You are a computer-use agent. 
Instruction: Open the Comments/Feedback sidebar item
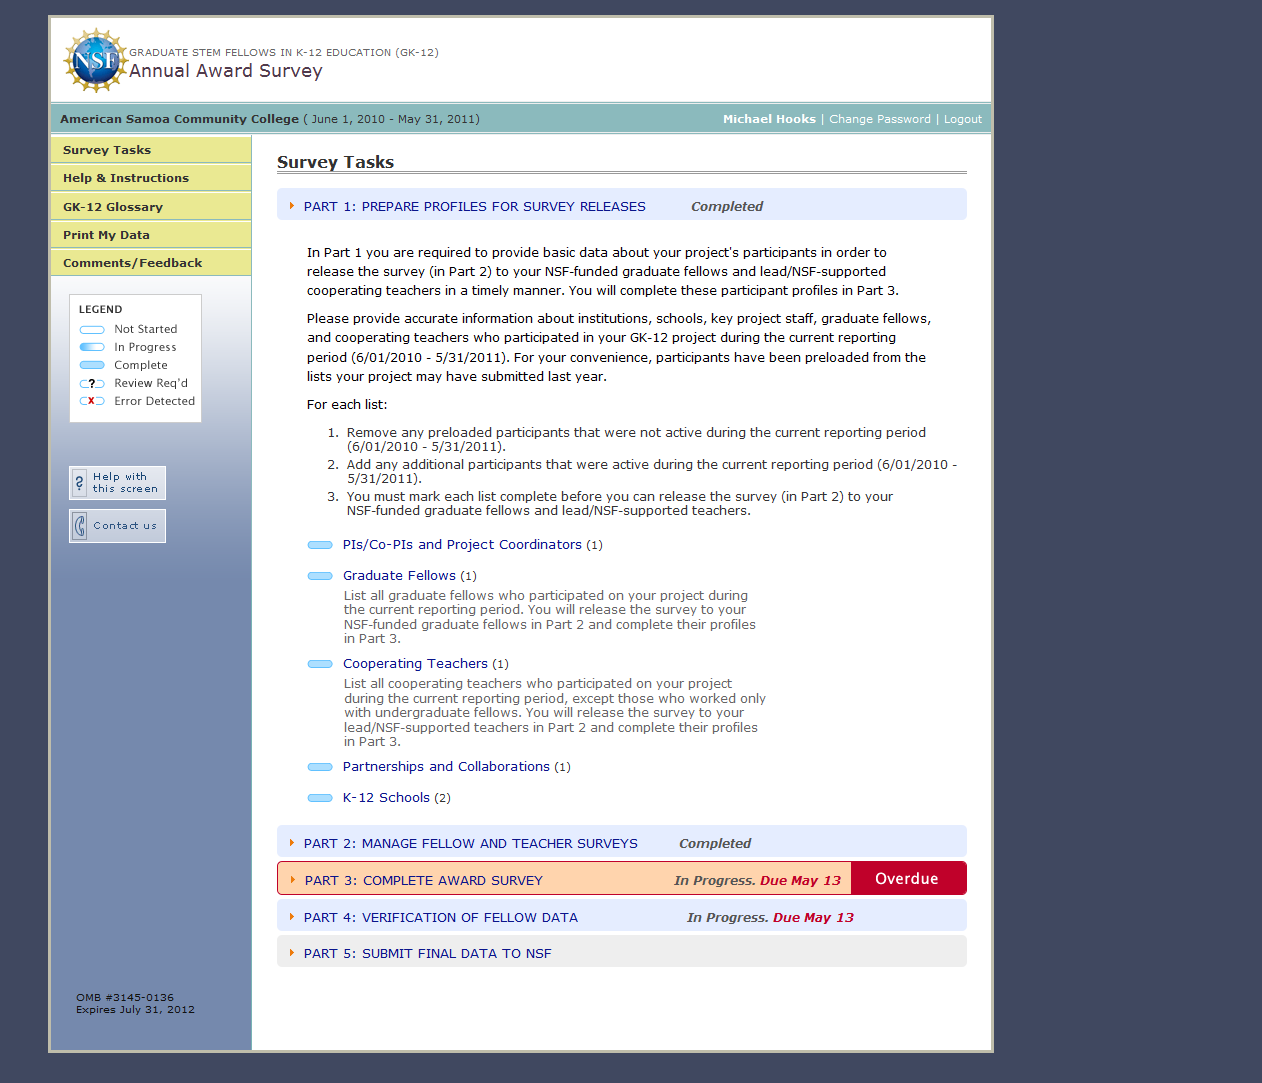[132, 263]
